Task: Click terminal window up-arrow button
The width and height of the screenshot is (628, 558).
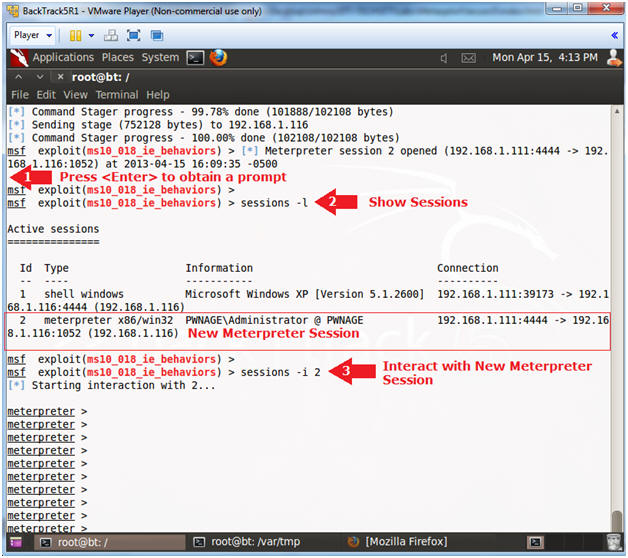Action: pyautogui.click(x=19, y=77)
